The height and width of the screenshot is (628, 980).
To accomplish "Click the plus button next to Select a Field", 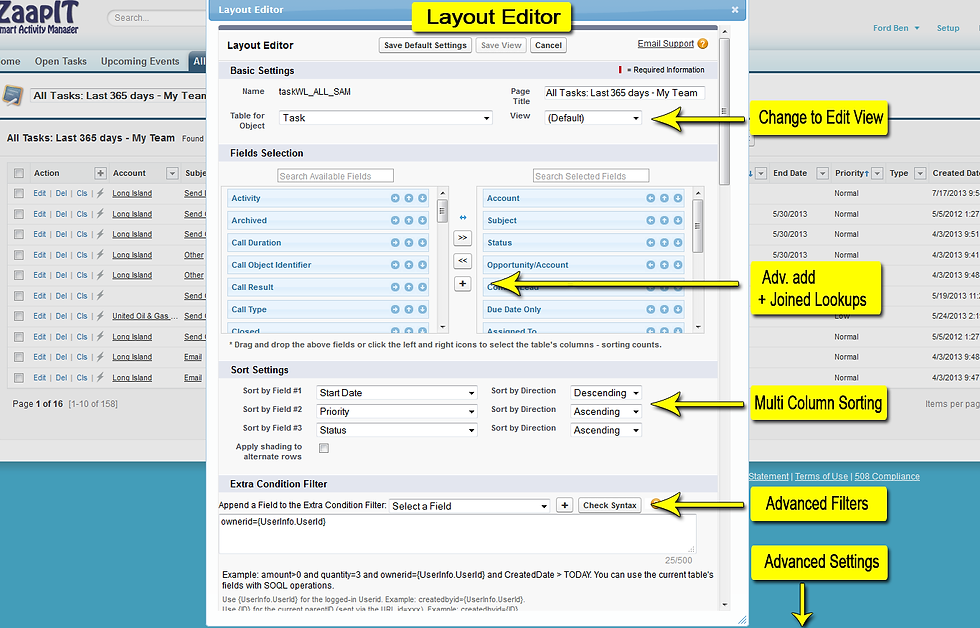I will [x=564, y=506].
